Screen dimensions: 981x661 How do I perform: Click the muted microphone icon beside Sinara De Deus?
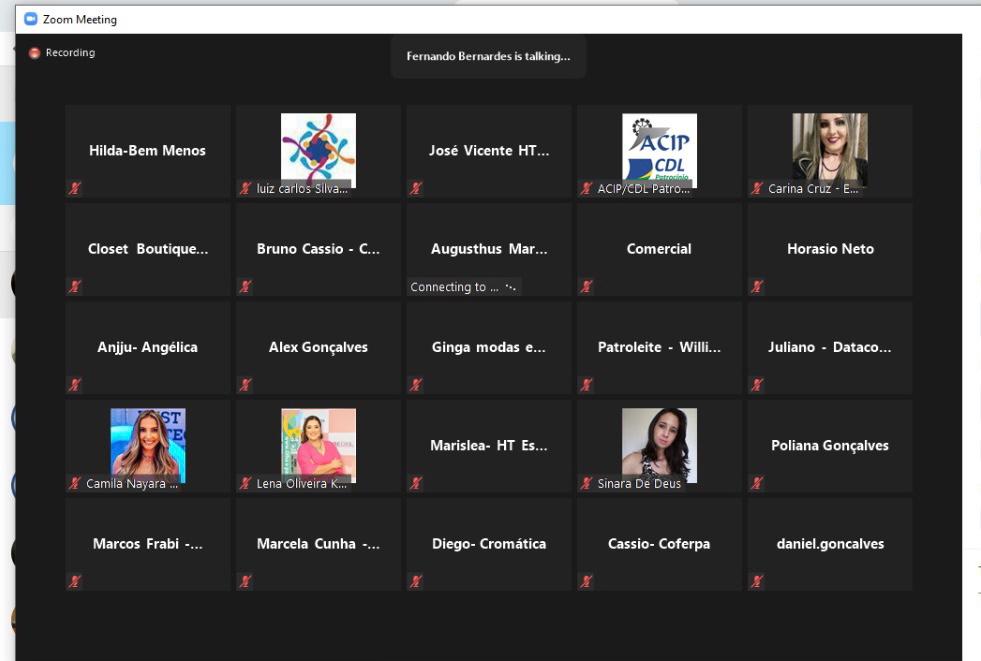(587, 483)
